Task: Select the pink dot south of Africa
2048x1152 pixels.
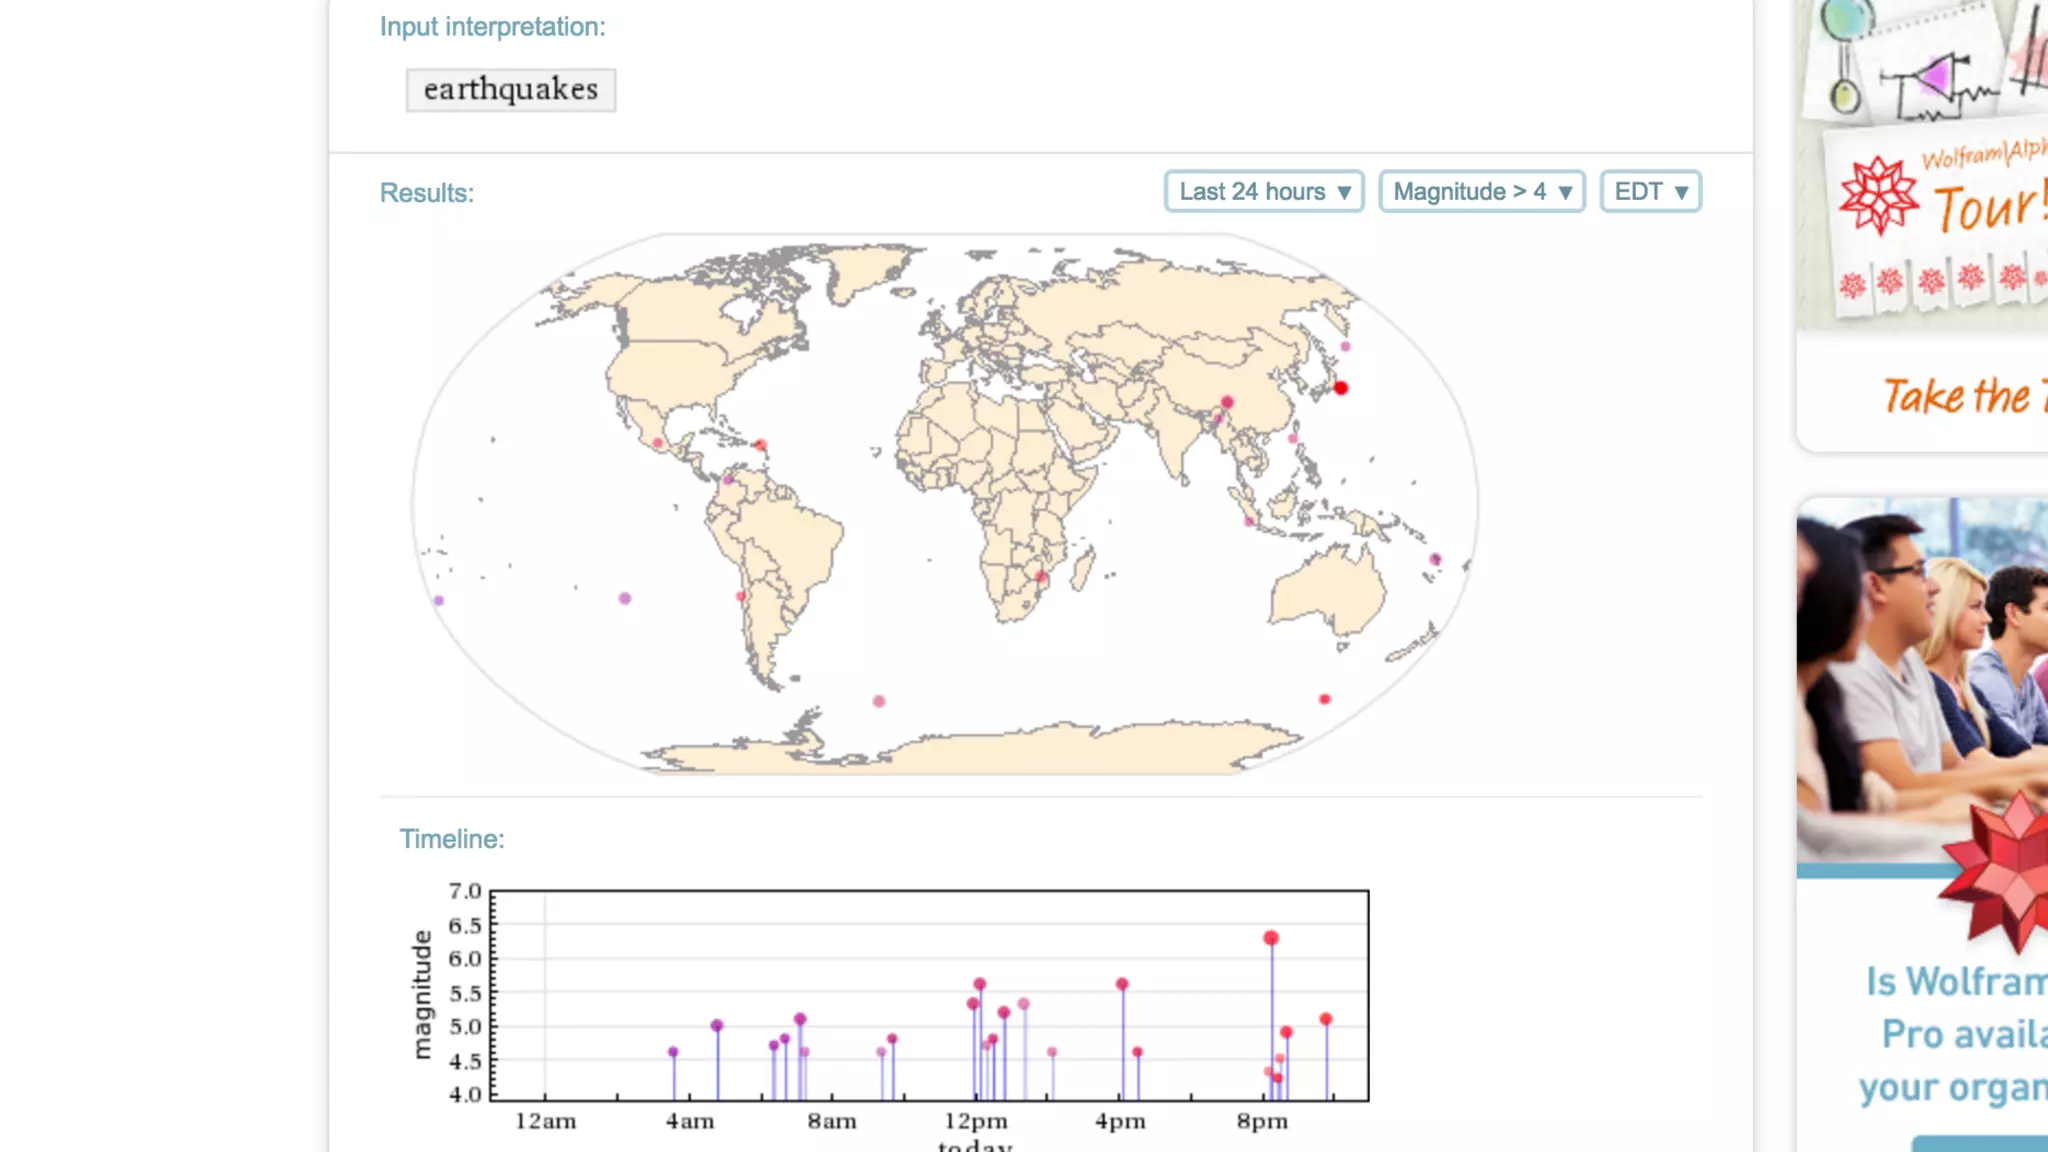Action: tap(879, 701)
